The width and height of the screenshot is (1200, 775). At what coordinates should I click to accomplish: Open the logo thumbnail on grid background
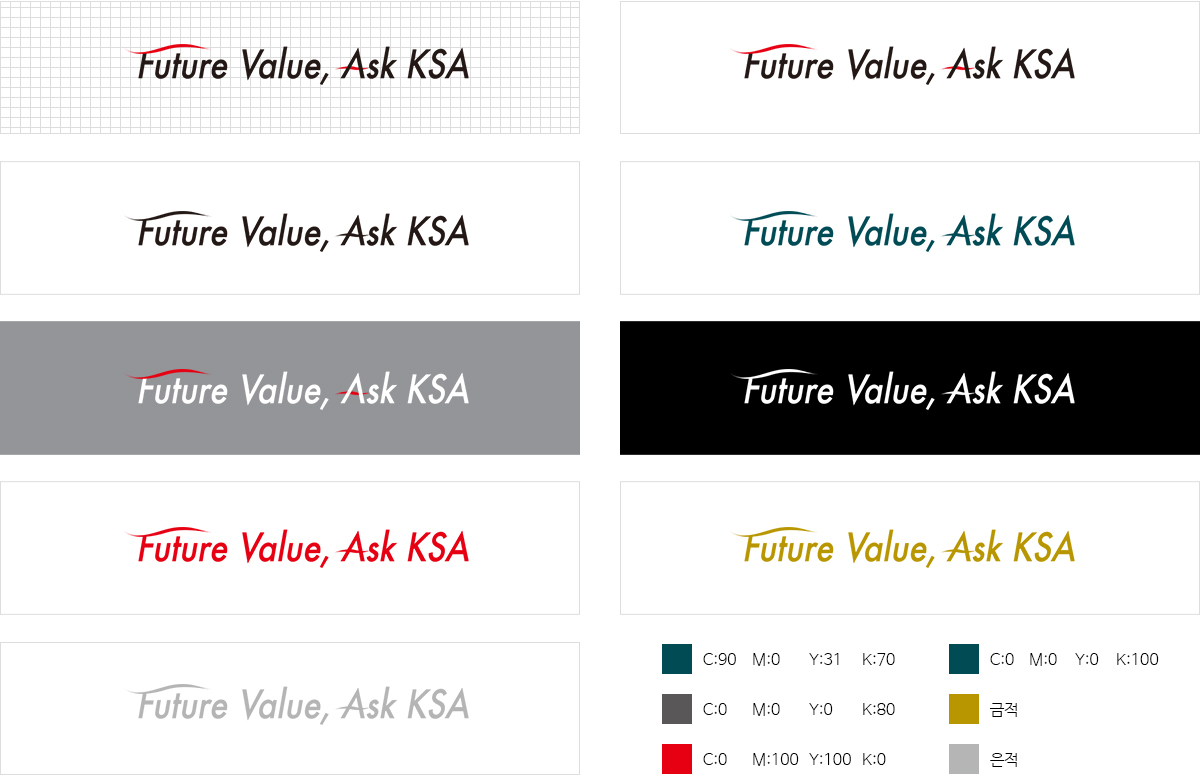[290, 67]
